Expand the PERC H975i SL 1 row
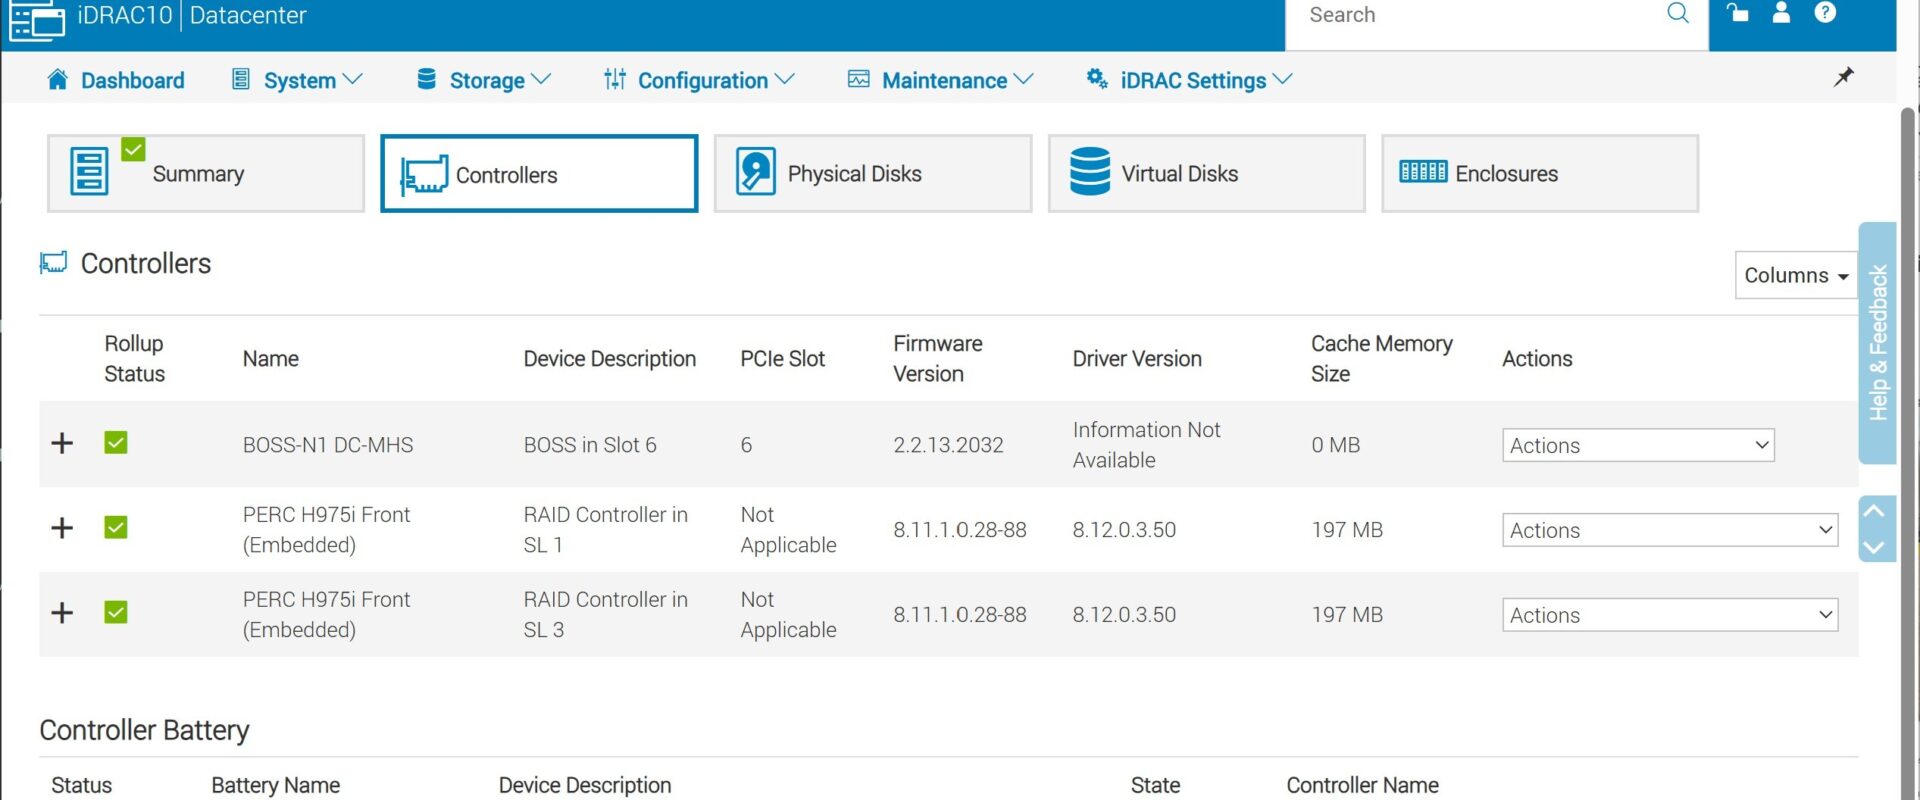The image size is (1920, 800). (62, 528)
